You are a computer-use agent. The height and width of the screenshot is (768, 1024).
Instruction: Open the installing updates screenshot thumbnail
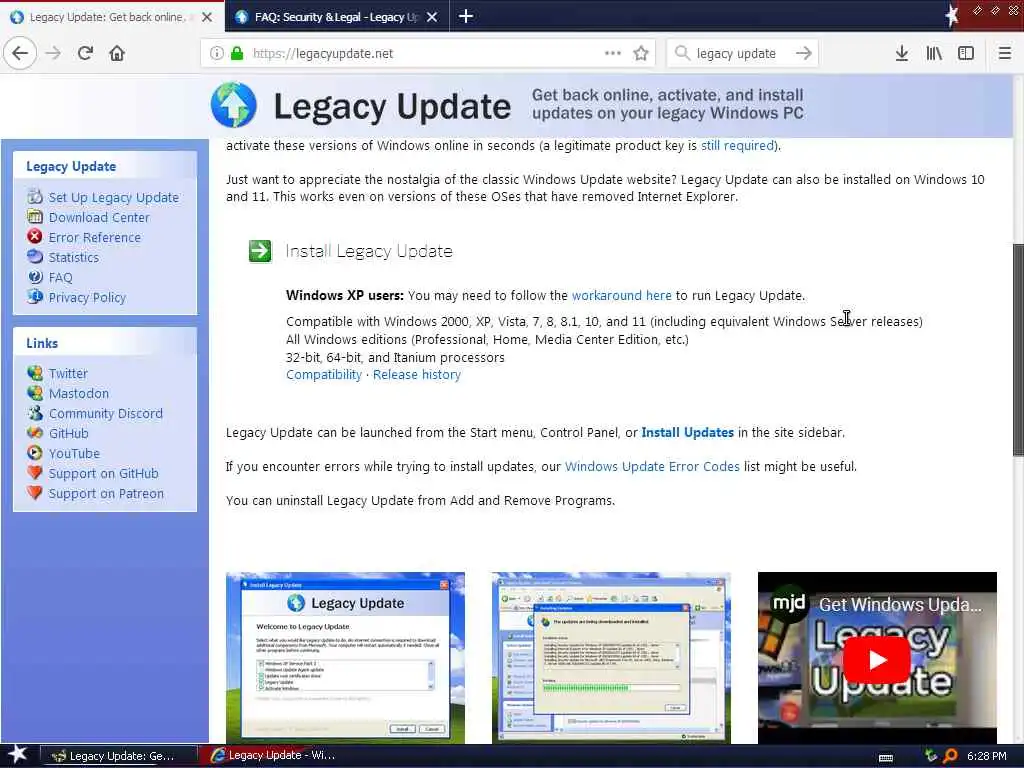pyautogui.click(x=611, y=658)
